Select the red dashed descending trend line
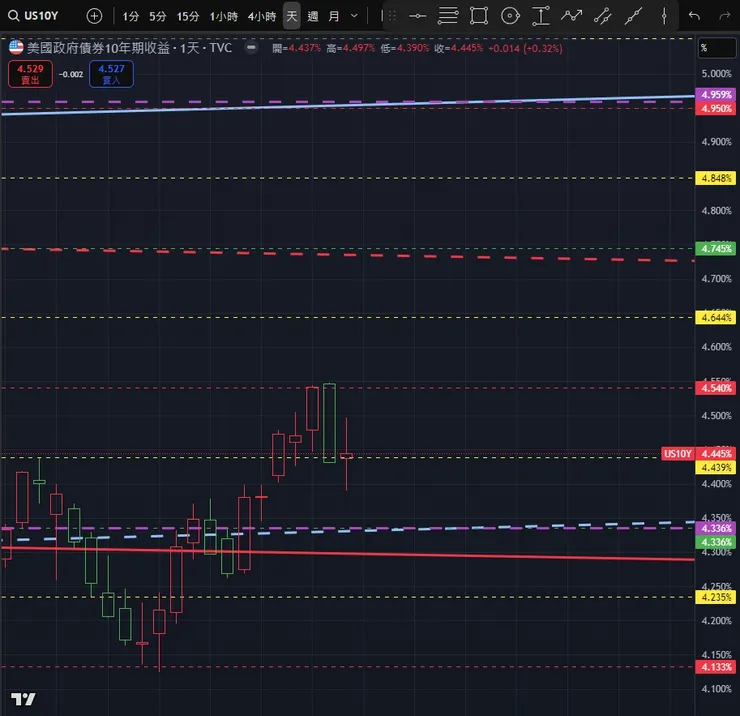Image resolution: width=740 pixels, height=716 pixels. coord(349,255)
